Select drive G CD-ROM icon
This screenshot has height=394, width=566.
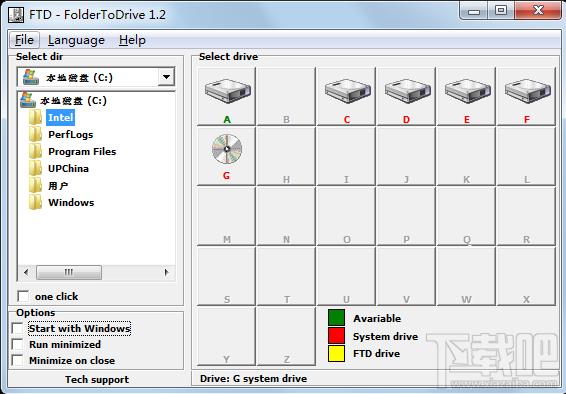[227, 149]
